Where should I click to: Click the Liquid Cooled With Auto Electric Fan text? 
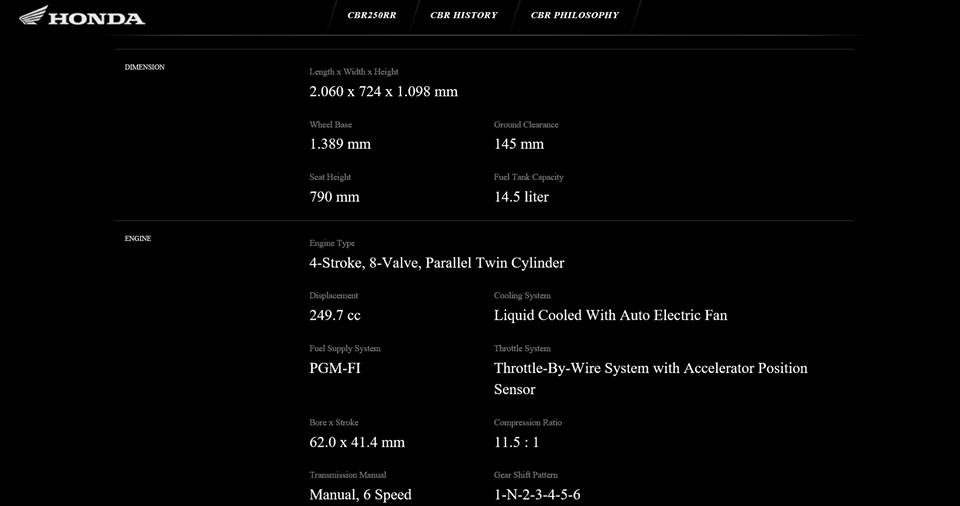(x=610, y=315)
